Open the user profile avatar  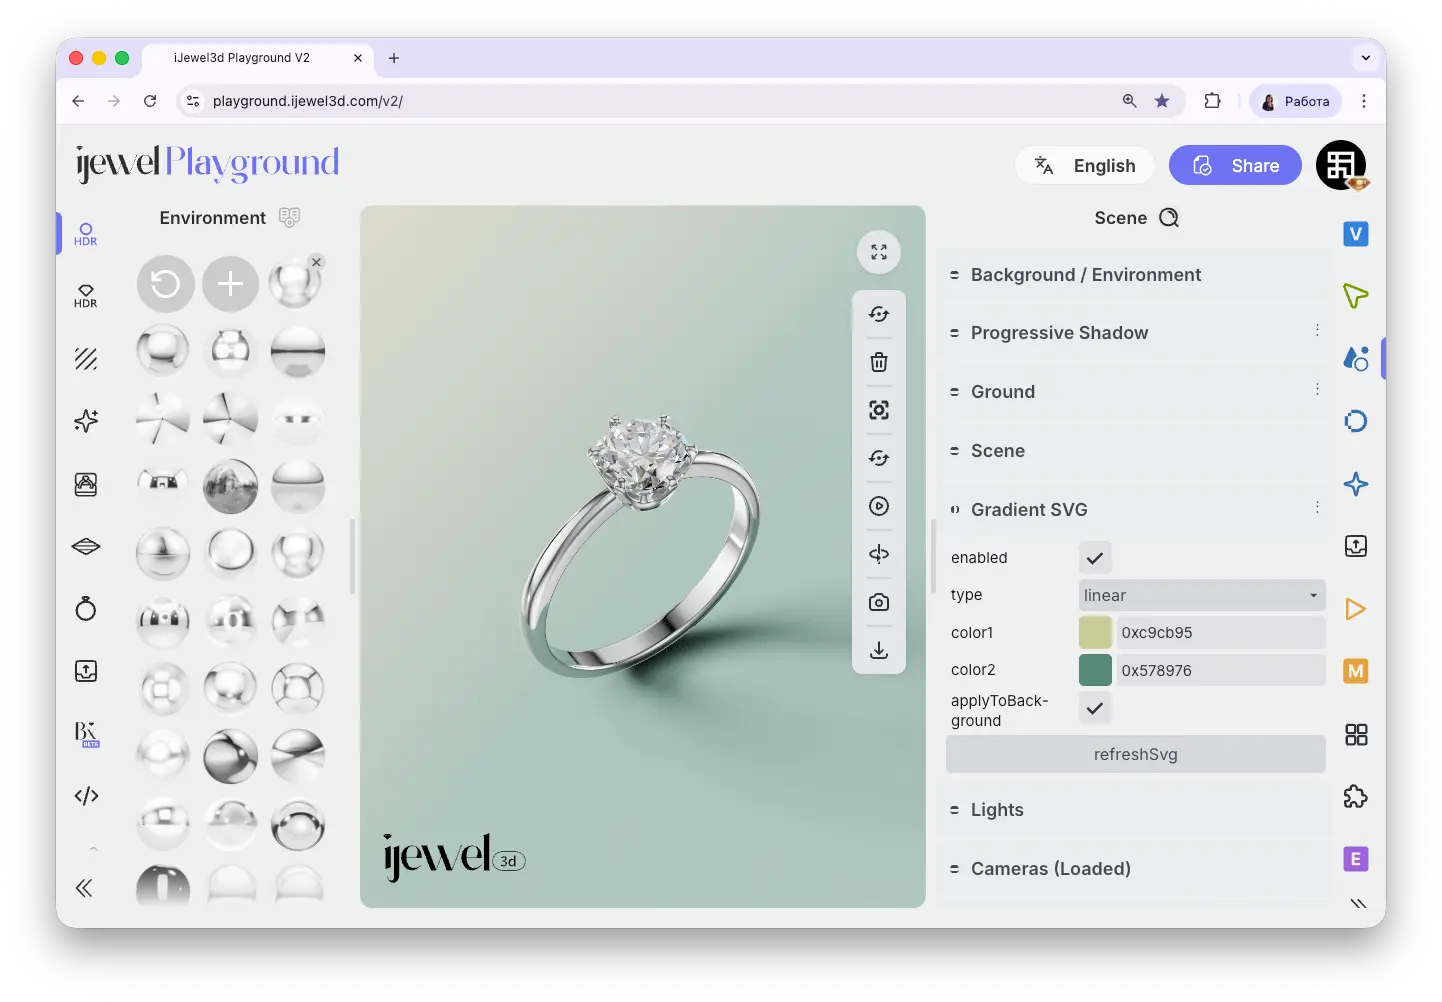tap(1341, 165)
